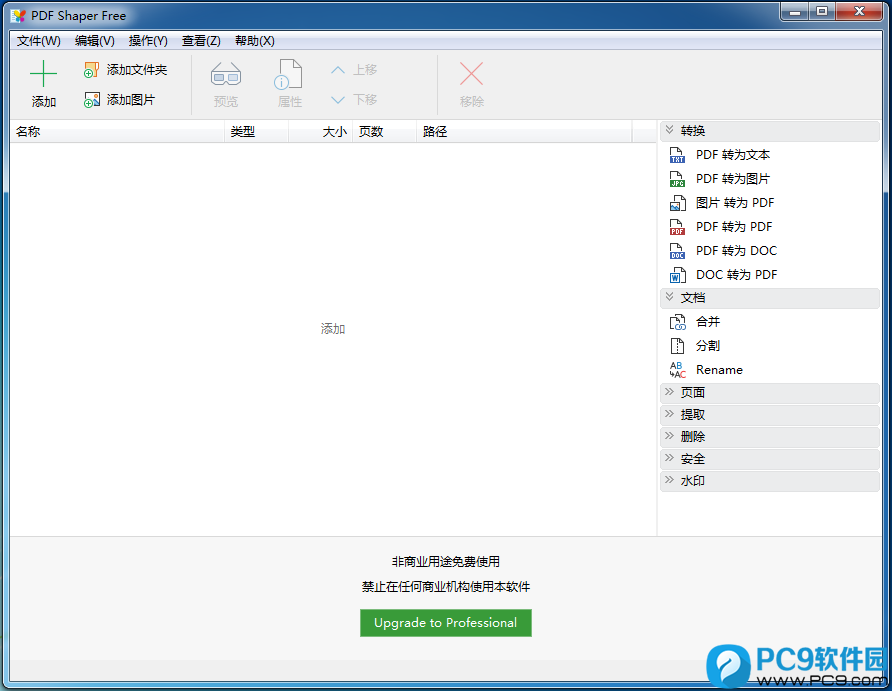Click the red X Remove icon (移除)
892x691 pixels.
click(472, 74)
